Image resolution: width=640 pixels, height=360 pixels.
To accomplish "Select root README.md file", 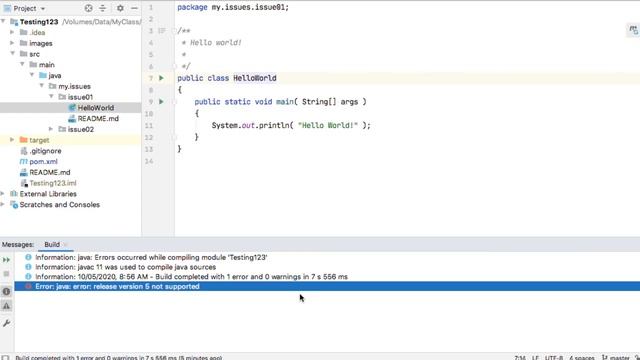I will (49, 172).
